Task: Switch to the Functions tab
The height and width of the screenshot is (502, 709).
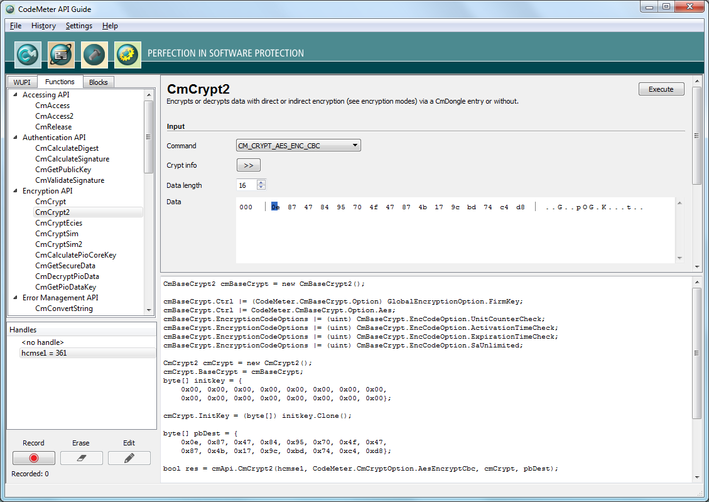Action: pos(59,81)
